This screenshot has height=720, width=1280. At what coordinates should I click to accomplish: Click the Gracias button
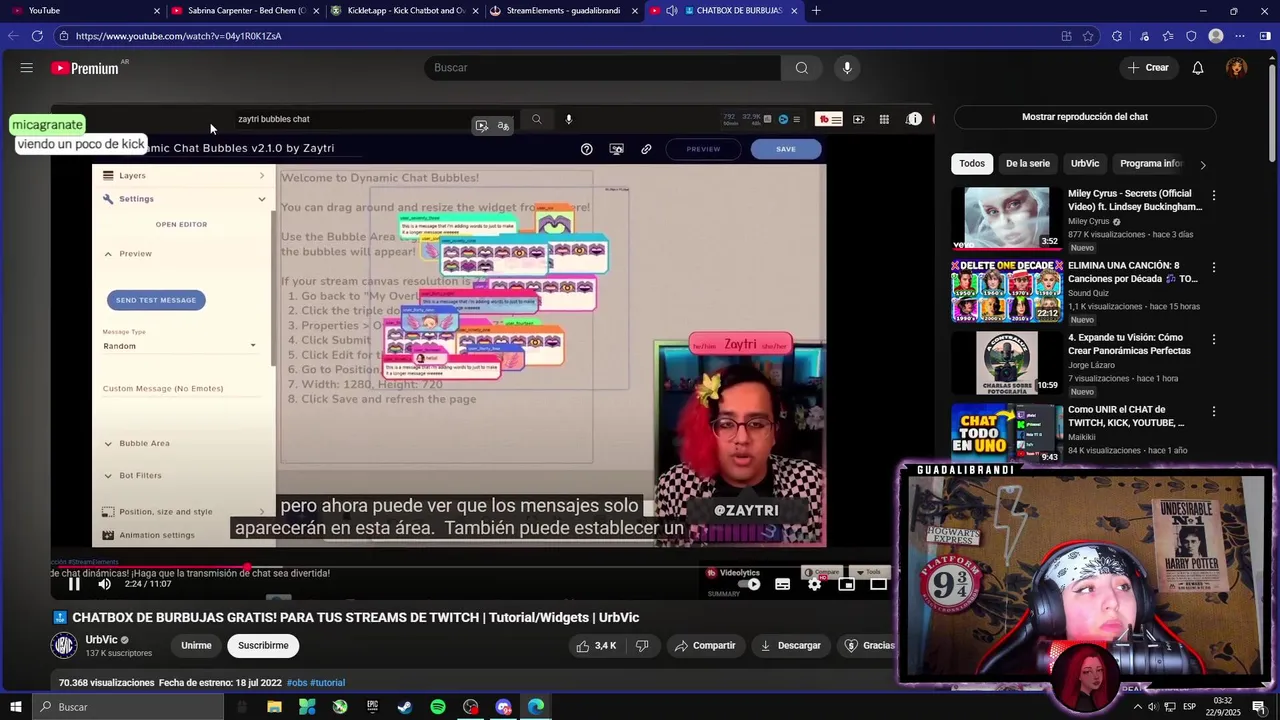(x=868, y=646)
